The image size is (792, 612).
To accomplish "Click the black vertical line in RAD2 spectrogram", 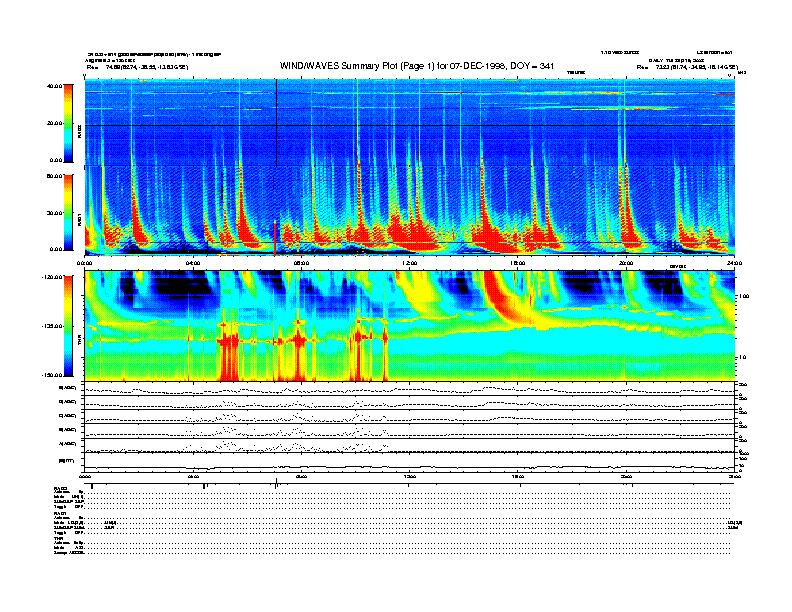I will 276,123.
